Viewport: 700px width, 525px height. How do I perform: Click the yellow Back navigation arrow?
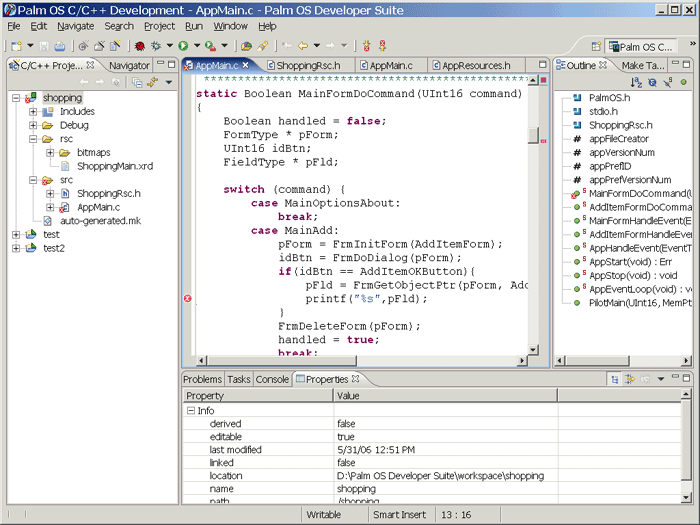tap(303, 46)
